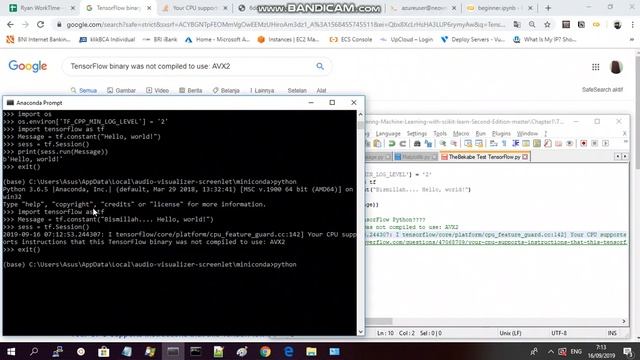This screenshot has width=640, height=360.
Task: Reload the Google search page
Action: tap(40, 25)
